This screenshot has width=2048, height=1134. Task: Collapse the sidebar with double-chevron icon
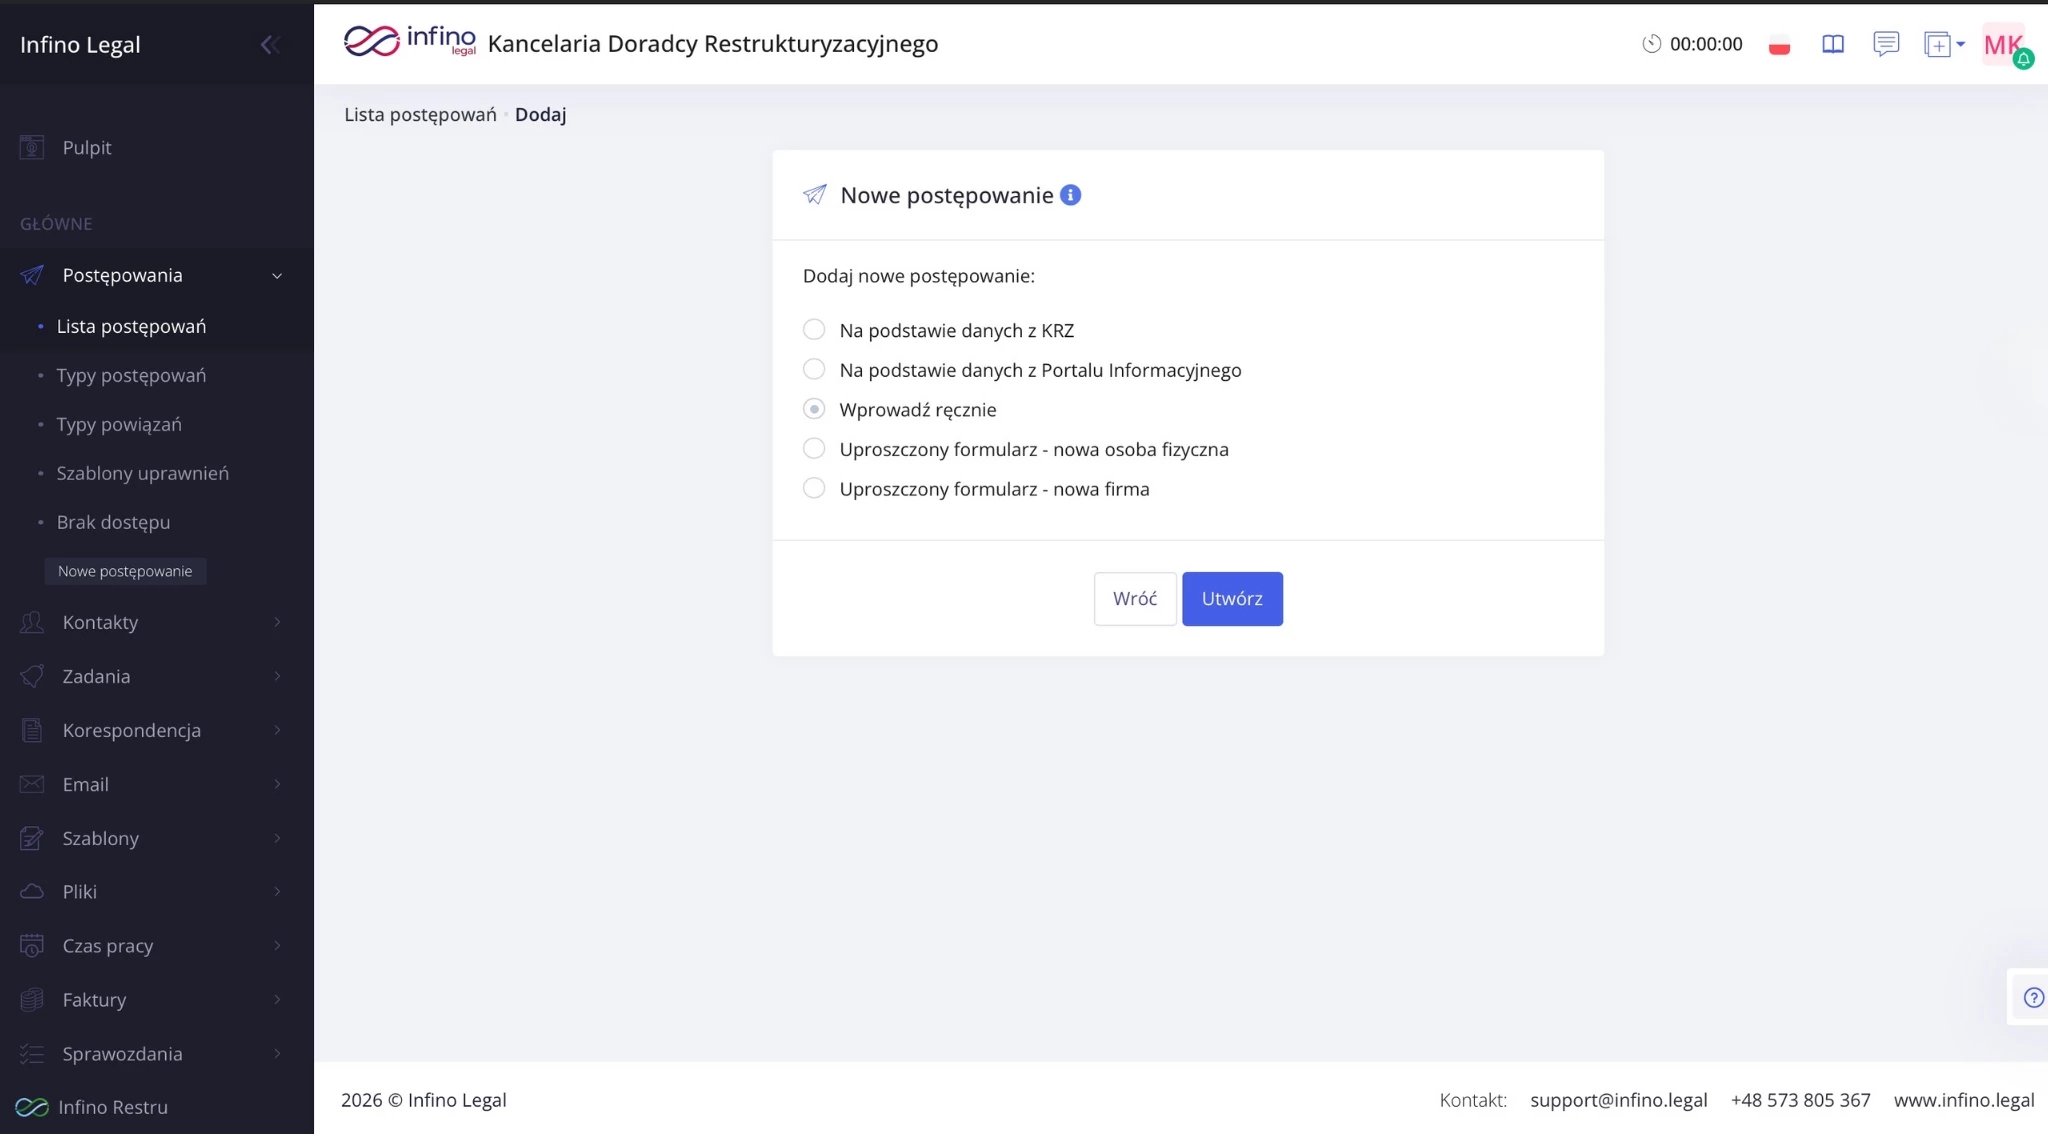(x=269, y=44)
